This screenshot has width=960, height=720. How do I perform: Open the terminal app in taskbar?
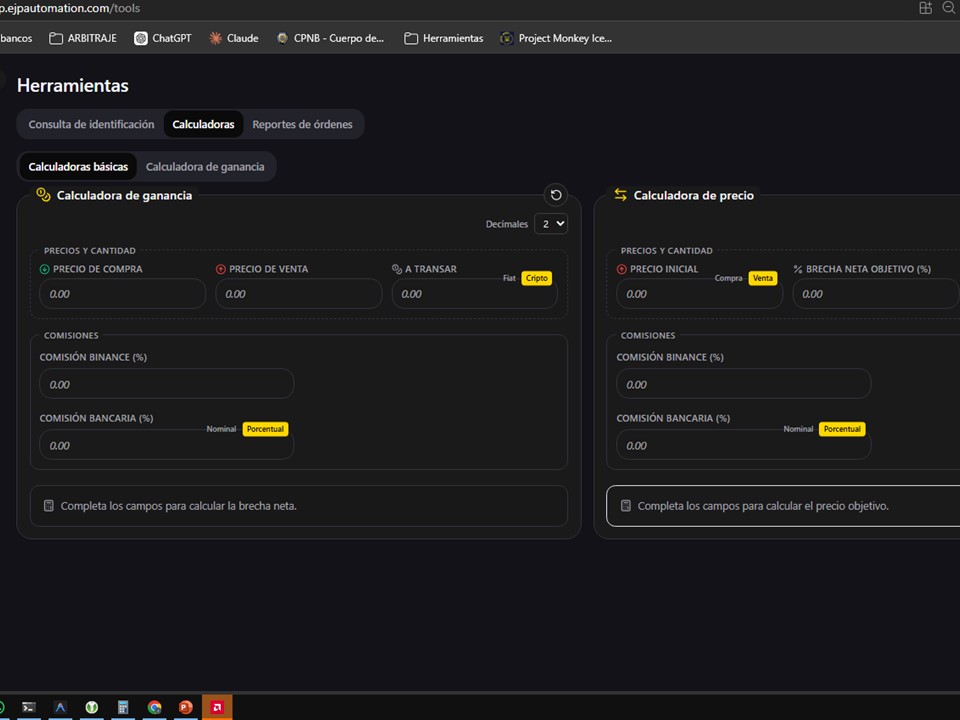tap(29, 708)
